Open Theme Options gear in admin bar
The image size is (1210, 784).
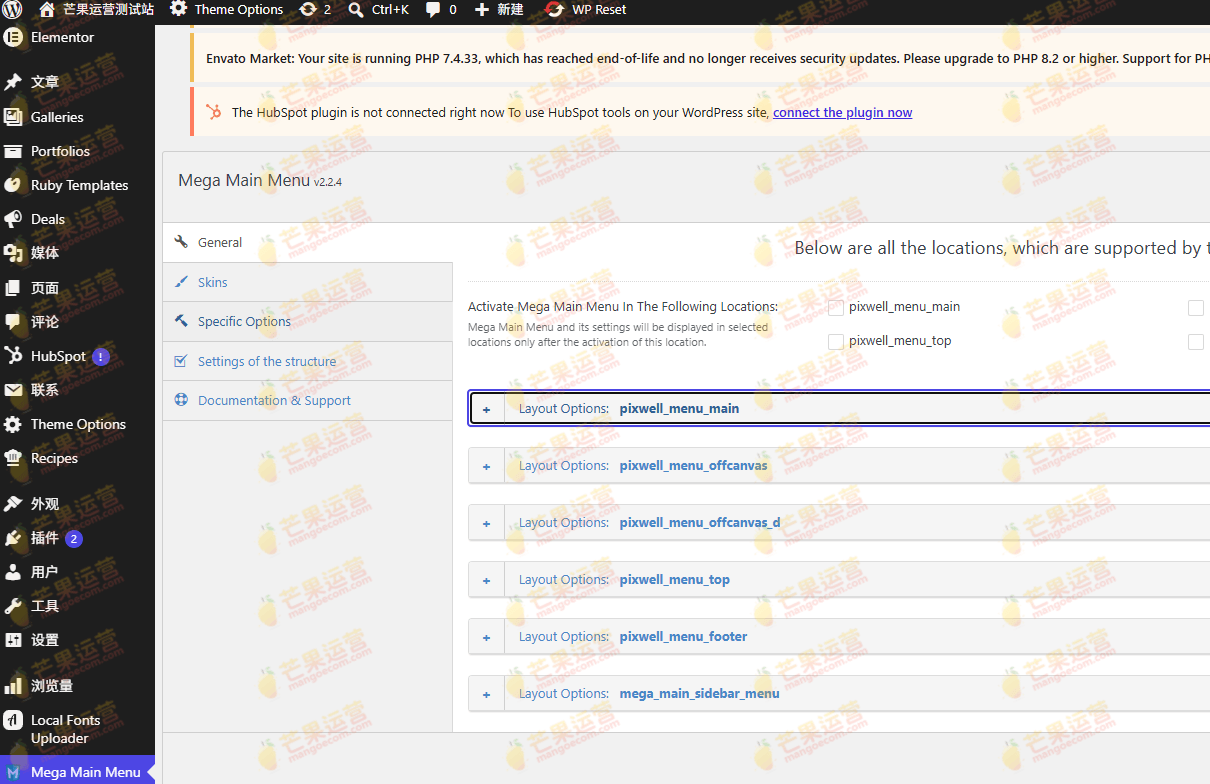179,9
